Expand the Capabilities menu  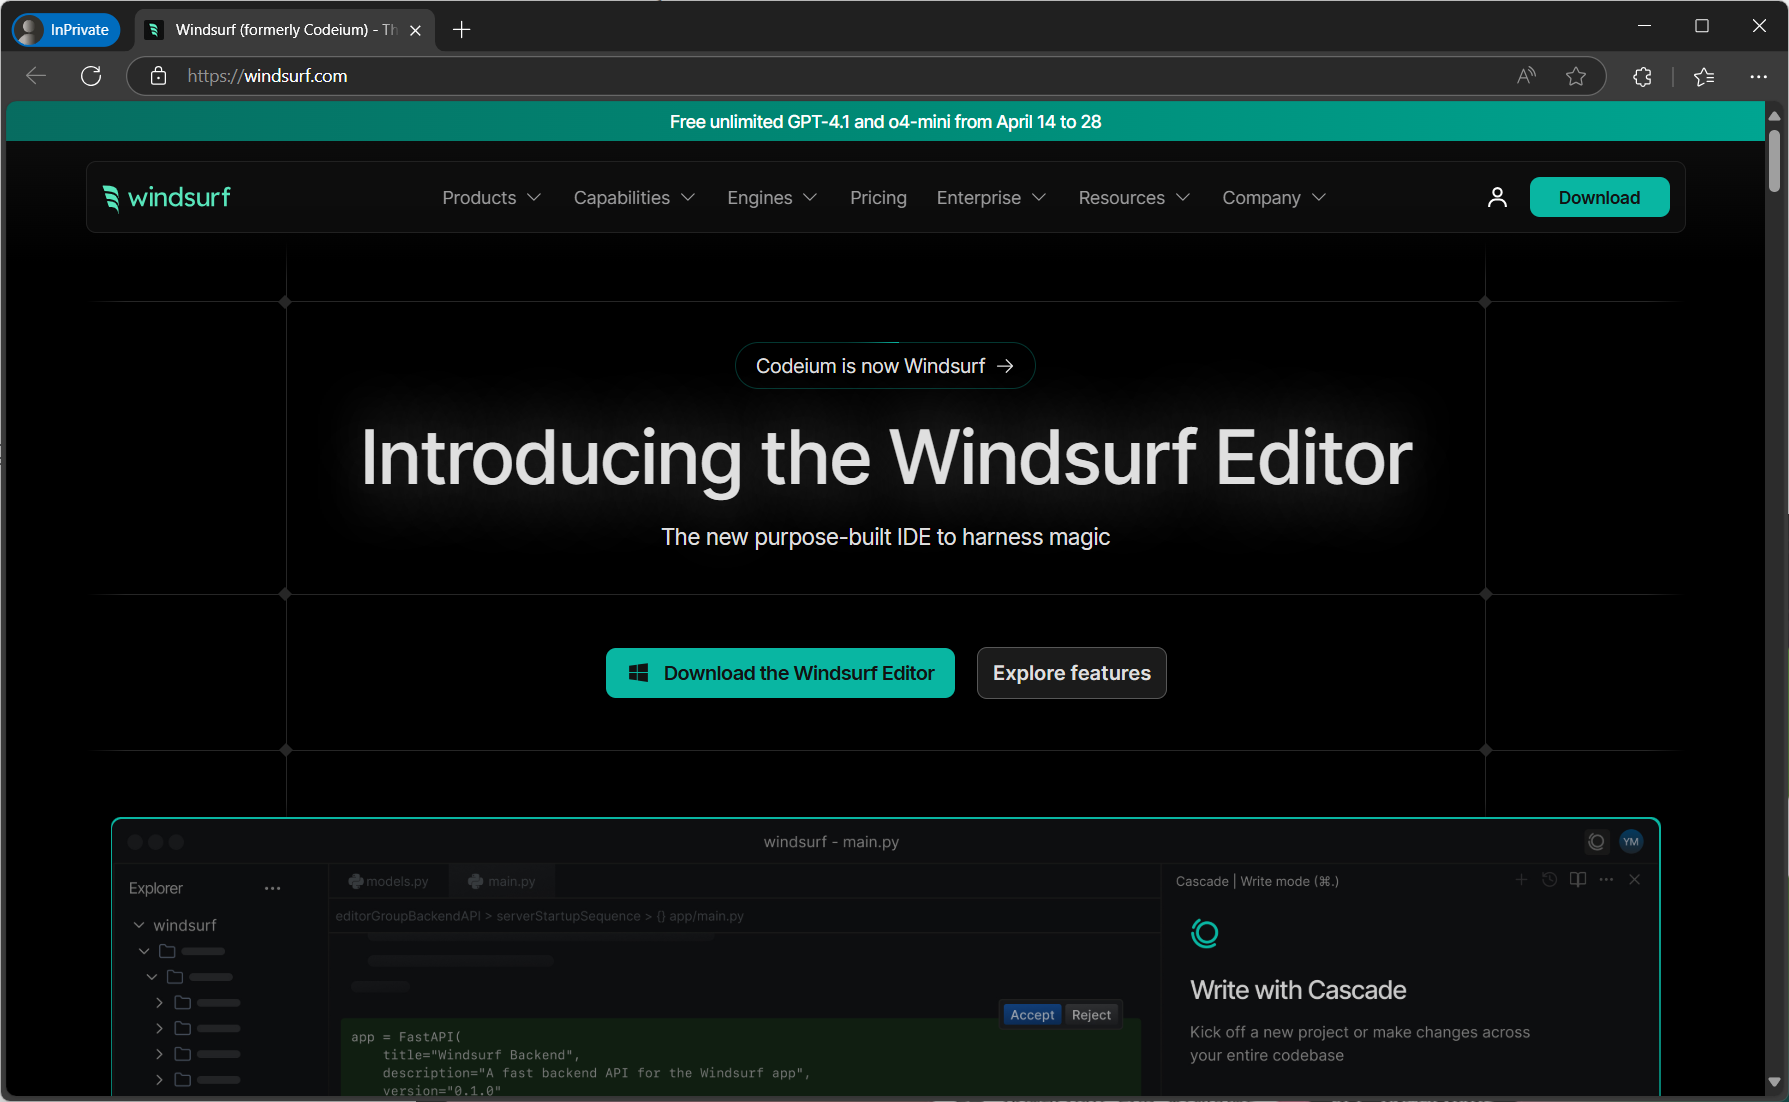pyautogui.click(x=634, y=198)
